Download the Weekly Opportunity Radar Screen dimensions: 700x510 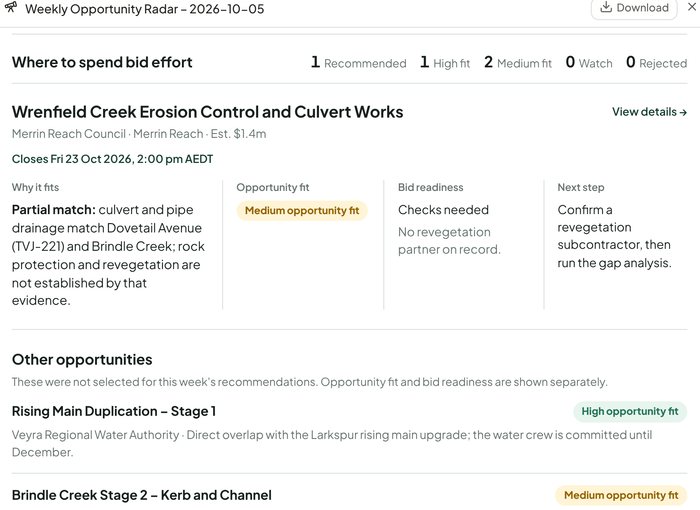[634, 8]
